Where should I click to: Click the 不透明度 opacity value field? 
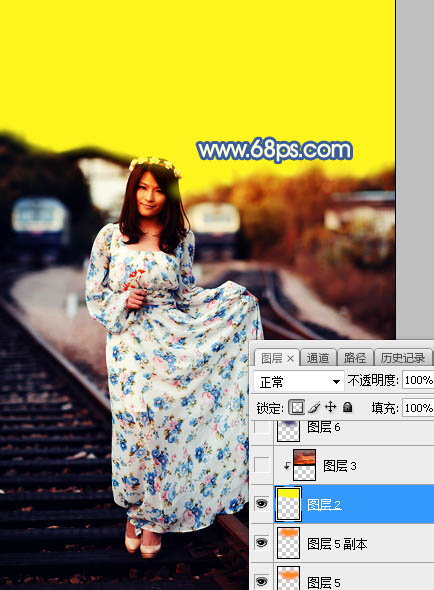(x=418, y=380)
